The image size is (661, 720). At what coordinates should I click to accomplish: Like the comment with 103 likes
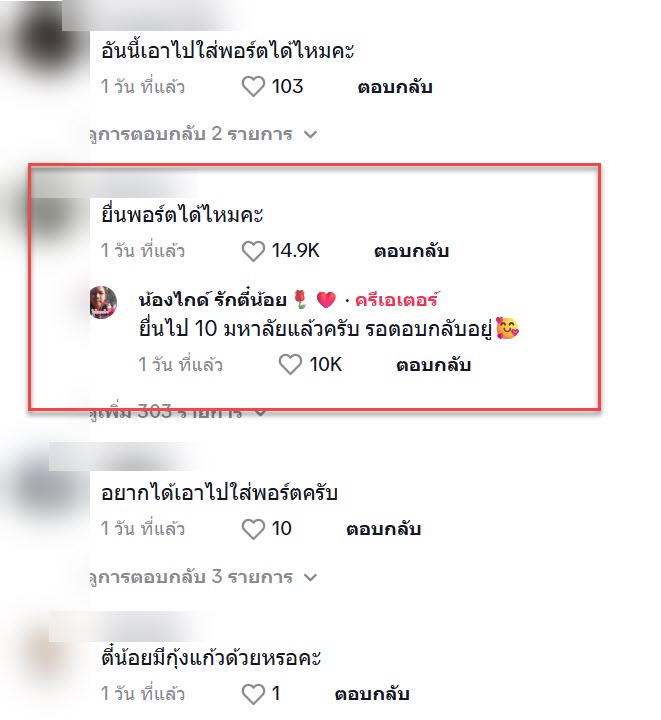(253, 86)
